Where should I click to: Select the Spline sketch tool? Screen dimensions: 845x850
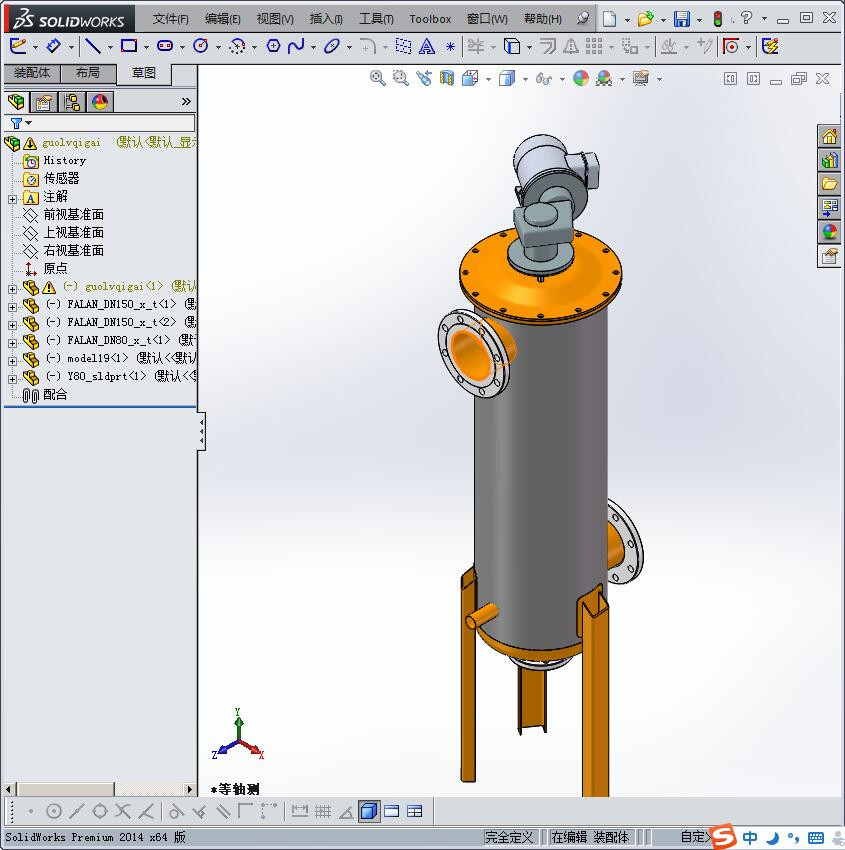point(296,46)
